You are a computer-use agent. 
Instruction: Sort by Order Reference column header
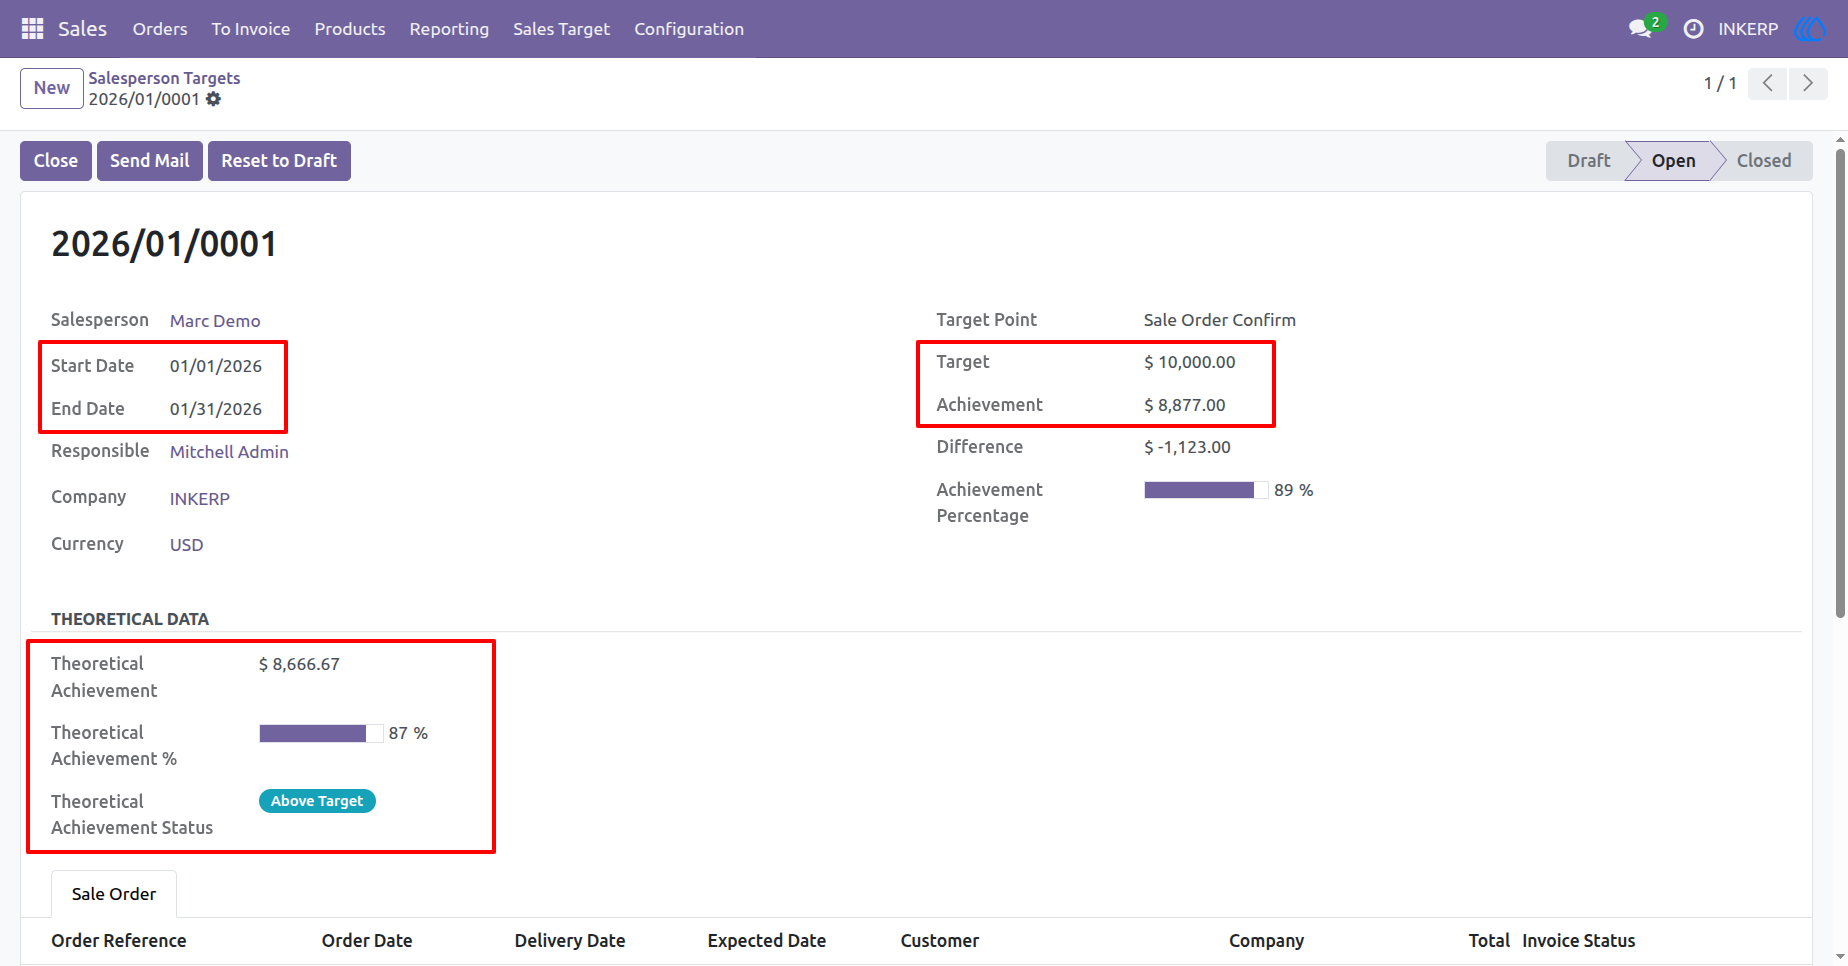click(x=119, y=941)
